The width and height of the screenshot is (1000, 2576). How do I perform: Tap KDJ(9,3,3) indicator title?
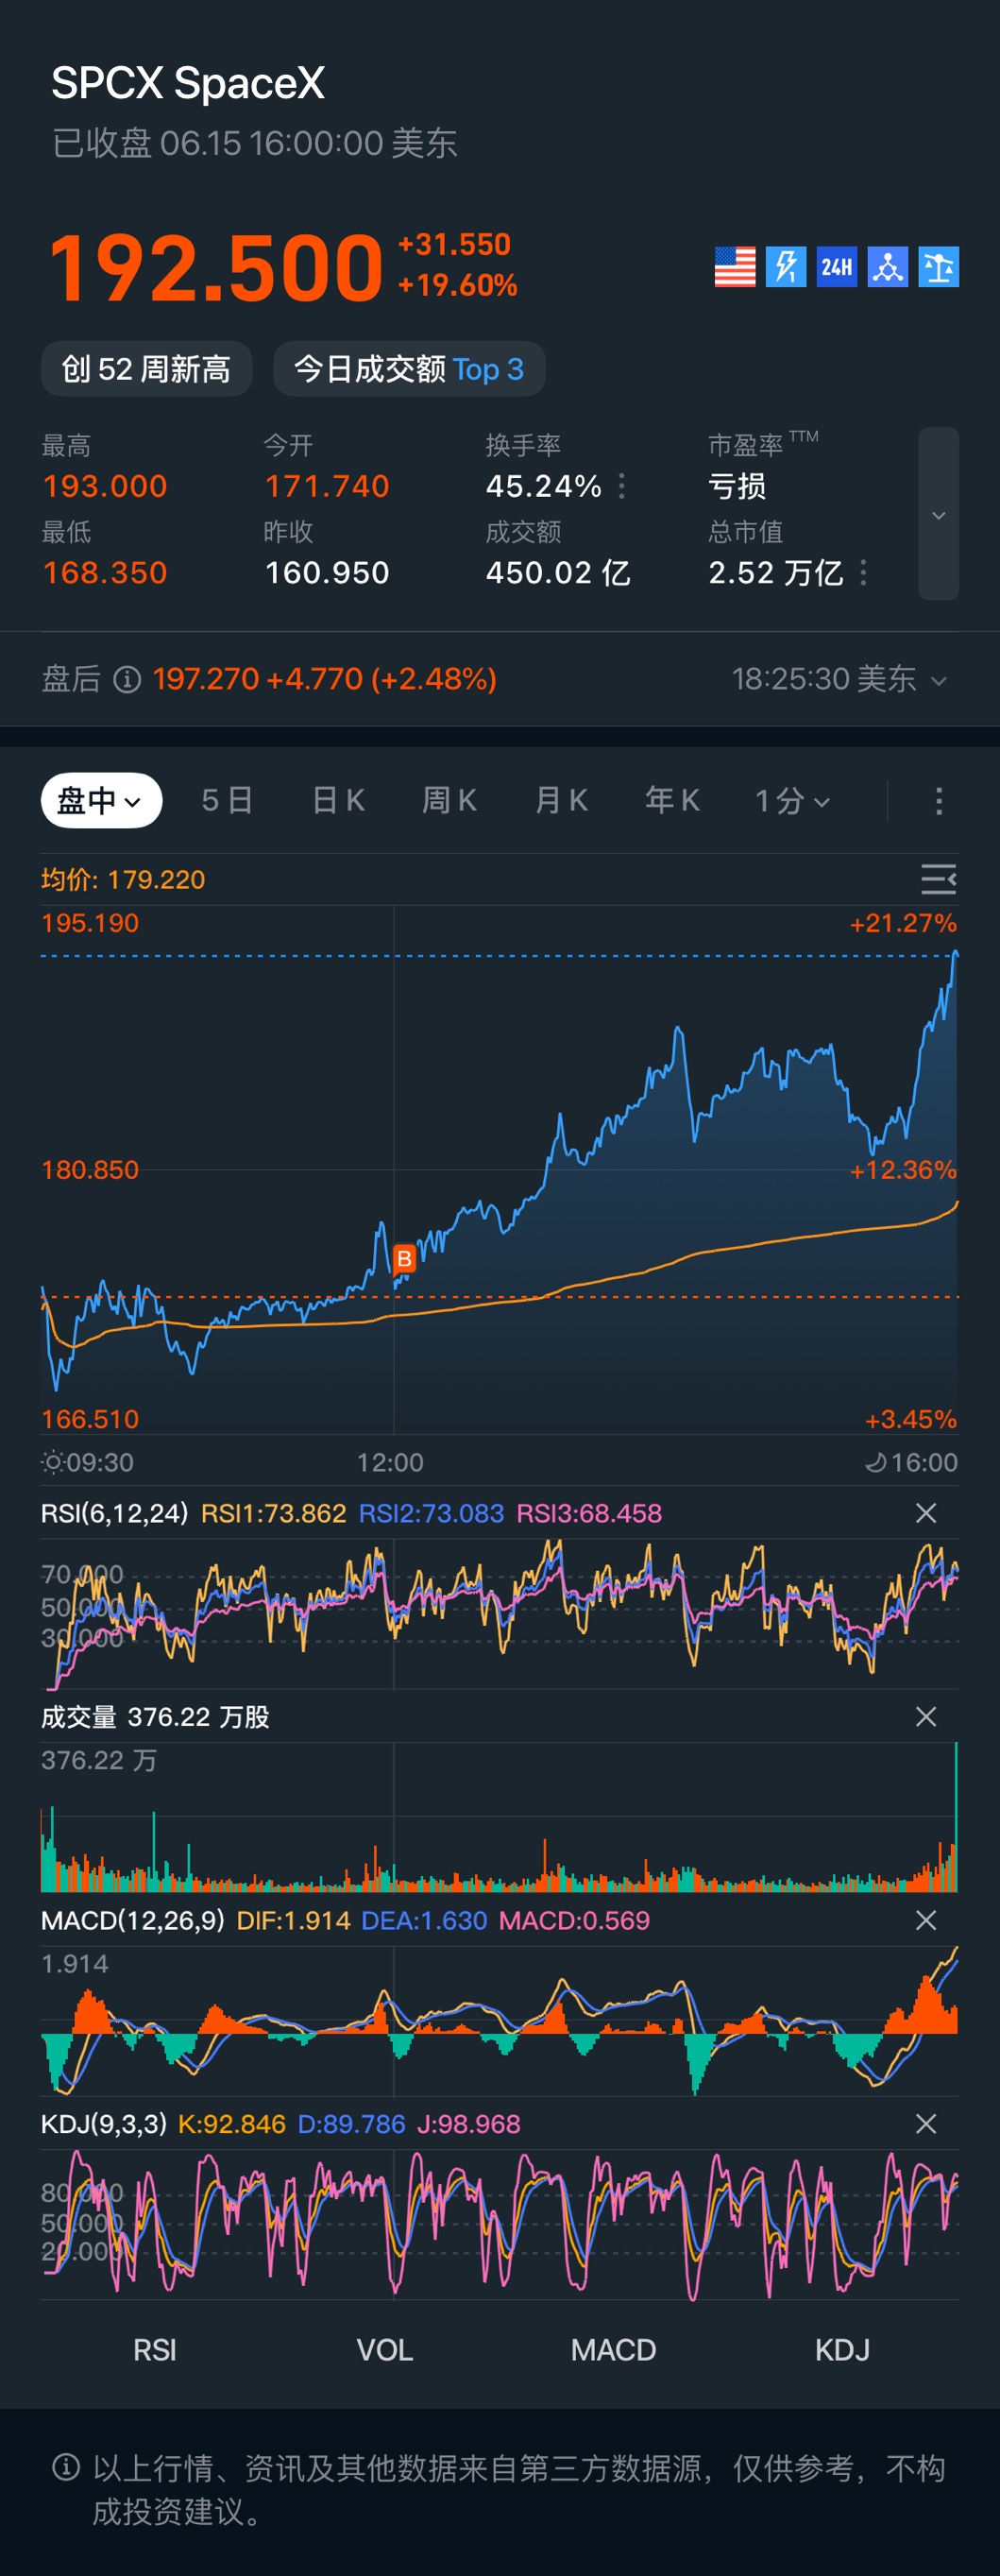pos(104,2124)
